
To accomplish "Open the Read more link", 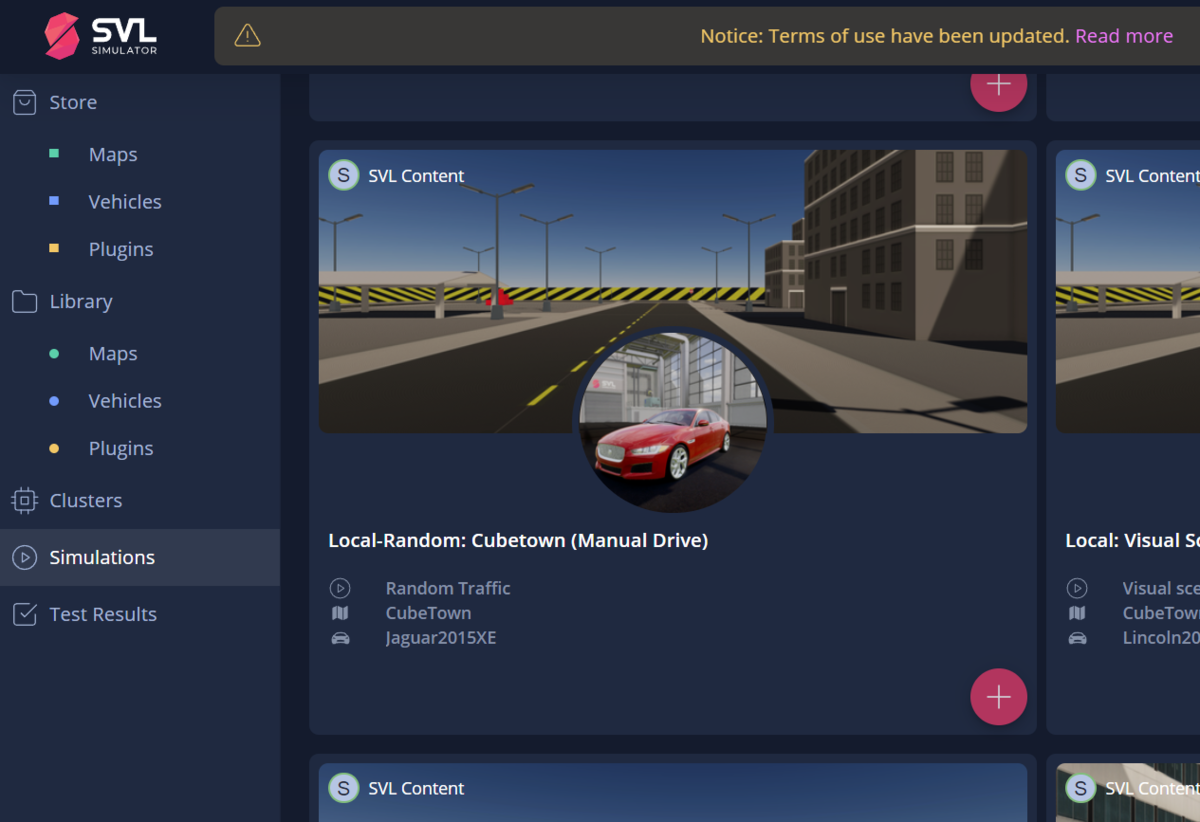I will (1124, 36).
